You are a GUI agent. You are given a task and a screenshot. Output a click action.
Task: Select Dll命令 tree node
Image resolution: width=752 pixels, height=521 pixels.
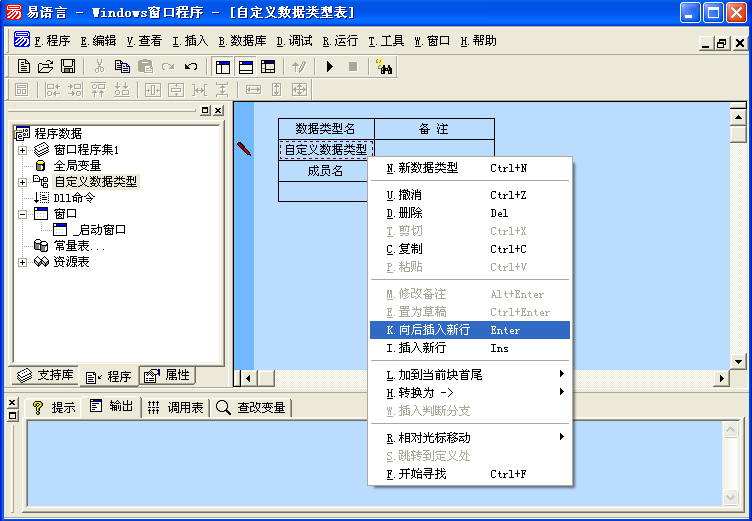tap(74, 197)
